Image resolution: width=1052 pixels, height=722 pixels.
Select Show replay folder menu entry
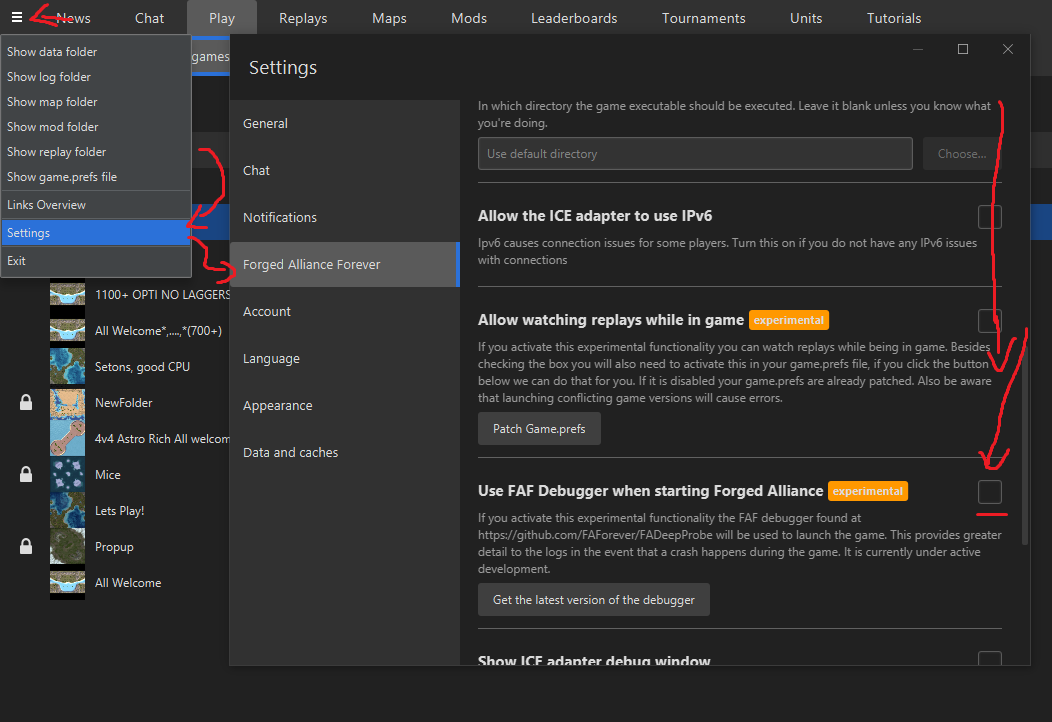[96, 152]
